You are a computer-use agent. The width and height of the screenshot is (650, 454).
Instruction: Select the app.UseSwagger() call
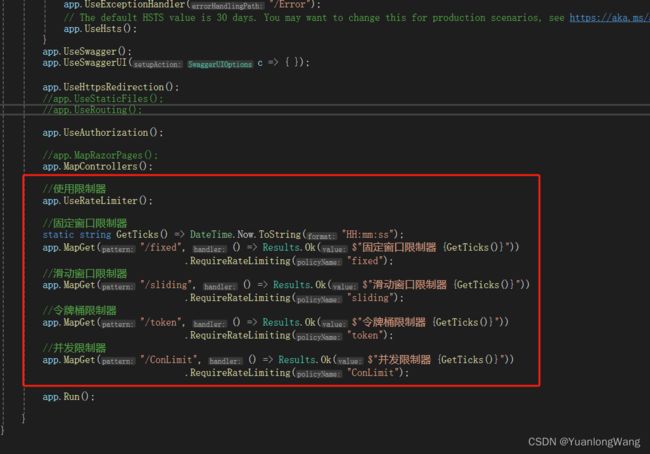(87, 51)
